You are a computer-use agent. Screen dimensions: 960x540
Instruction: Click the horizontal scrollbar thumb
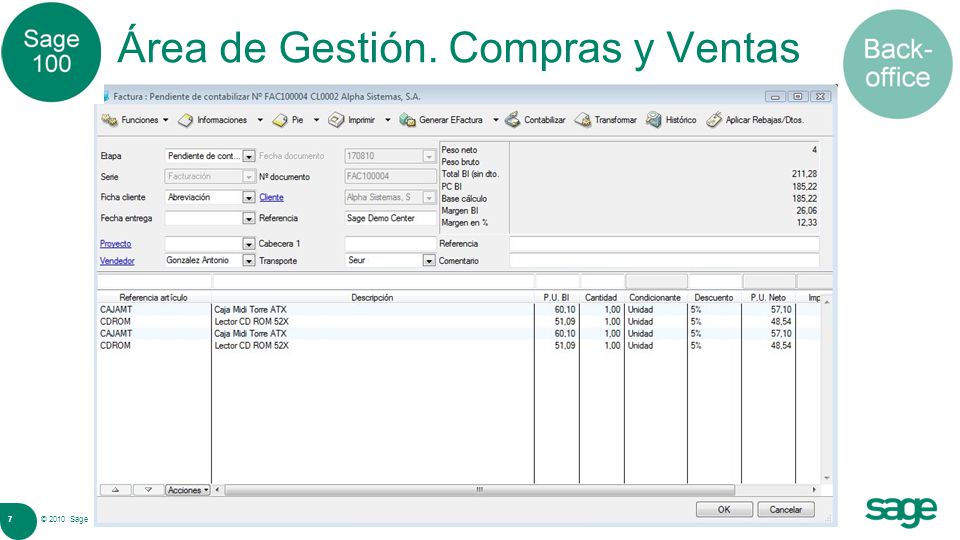coord(479,490)
